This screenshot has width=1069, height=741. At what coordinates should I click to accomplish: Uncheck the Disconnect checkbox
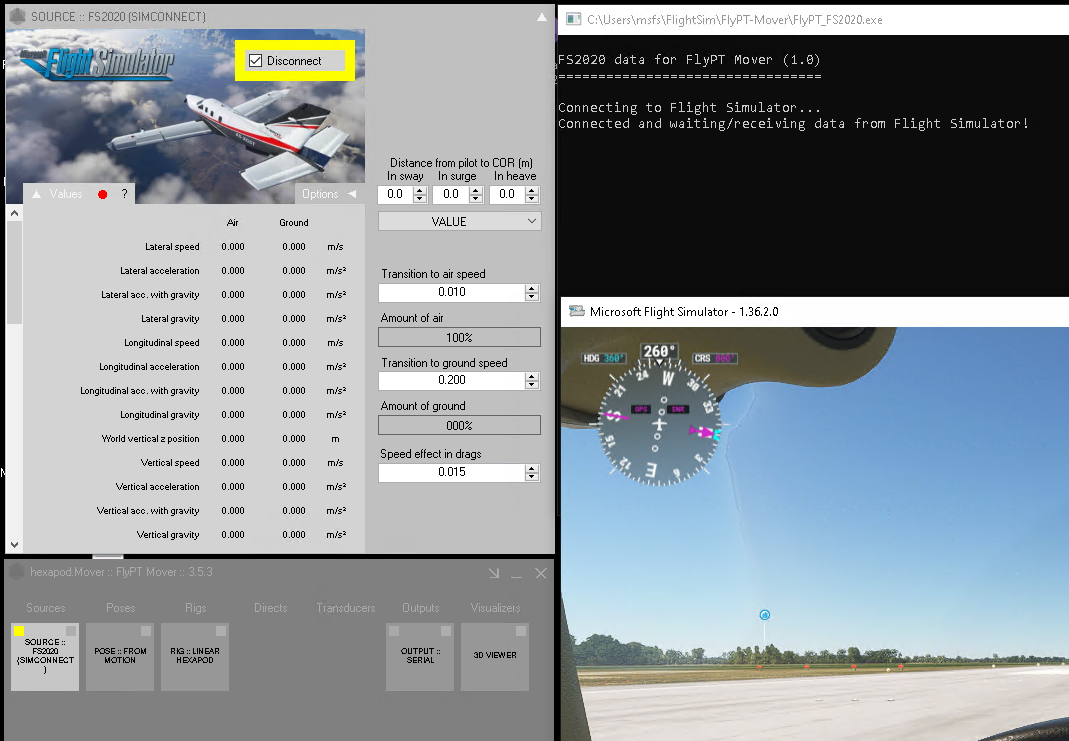coord(255,61)
